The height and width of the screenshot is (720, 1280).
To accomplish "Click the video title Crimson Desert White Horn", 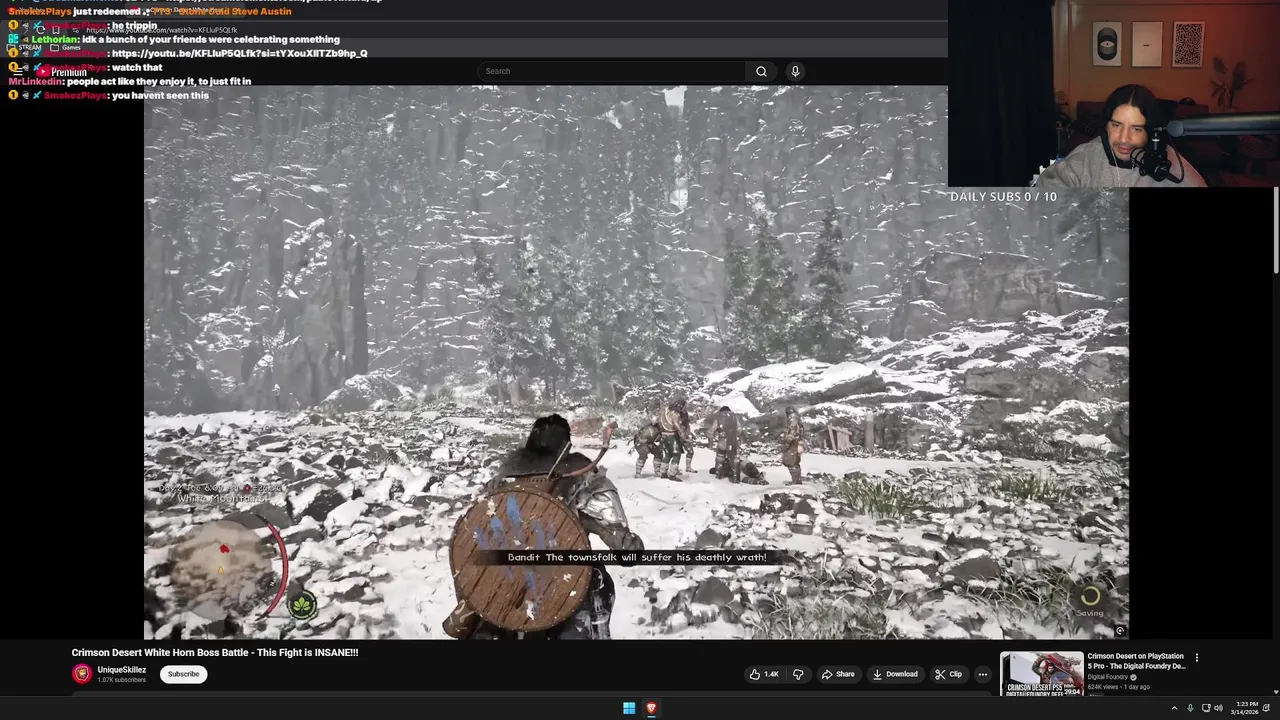I will click(x=215, y=652).
